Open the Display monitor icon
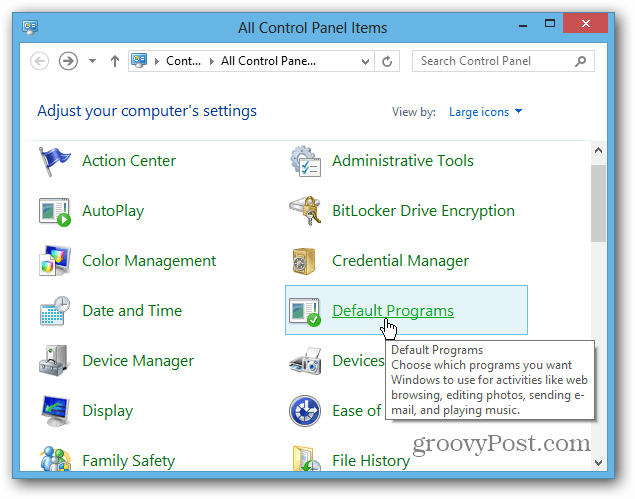Image resolution: width=635 pixels, height=499 pixels. pos(55,411)
